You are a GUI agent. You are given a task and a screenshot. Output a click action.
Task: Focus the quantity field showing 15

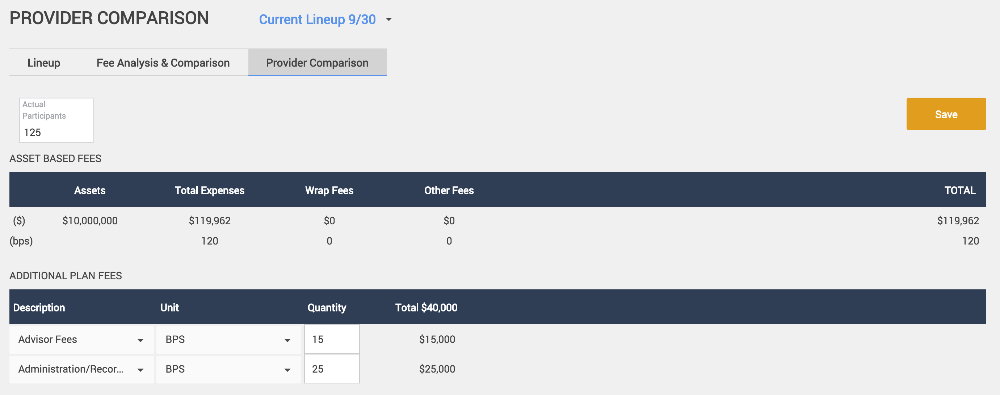point(332,339)
